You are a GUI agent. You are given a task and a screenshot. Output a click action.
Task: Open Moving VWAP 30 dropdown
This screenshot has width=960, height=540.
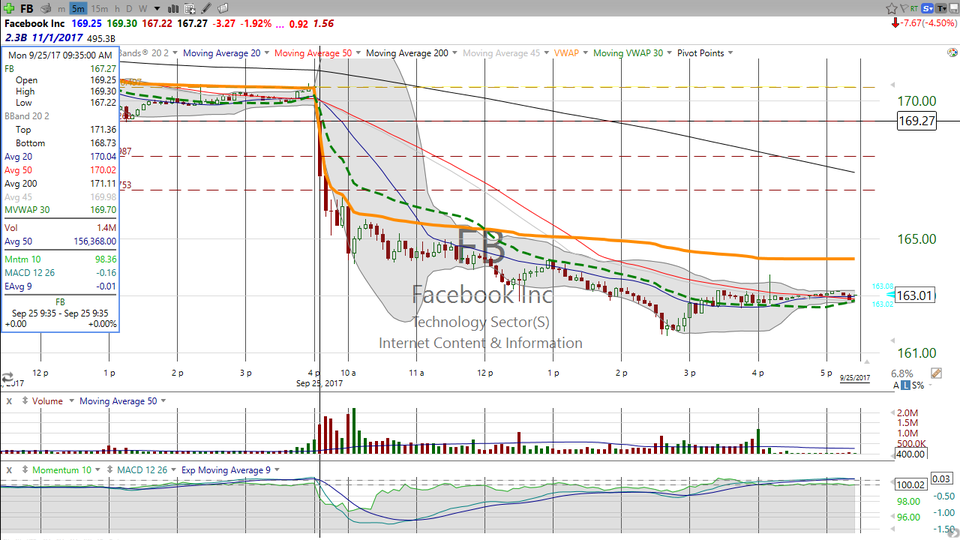coord(669,53)
